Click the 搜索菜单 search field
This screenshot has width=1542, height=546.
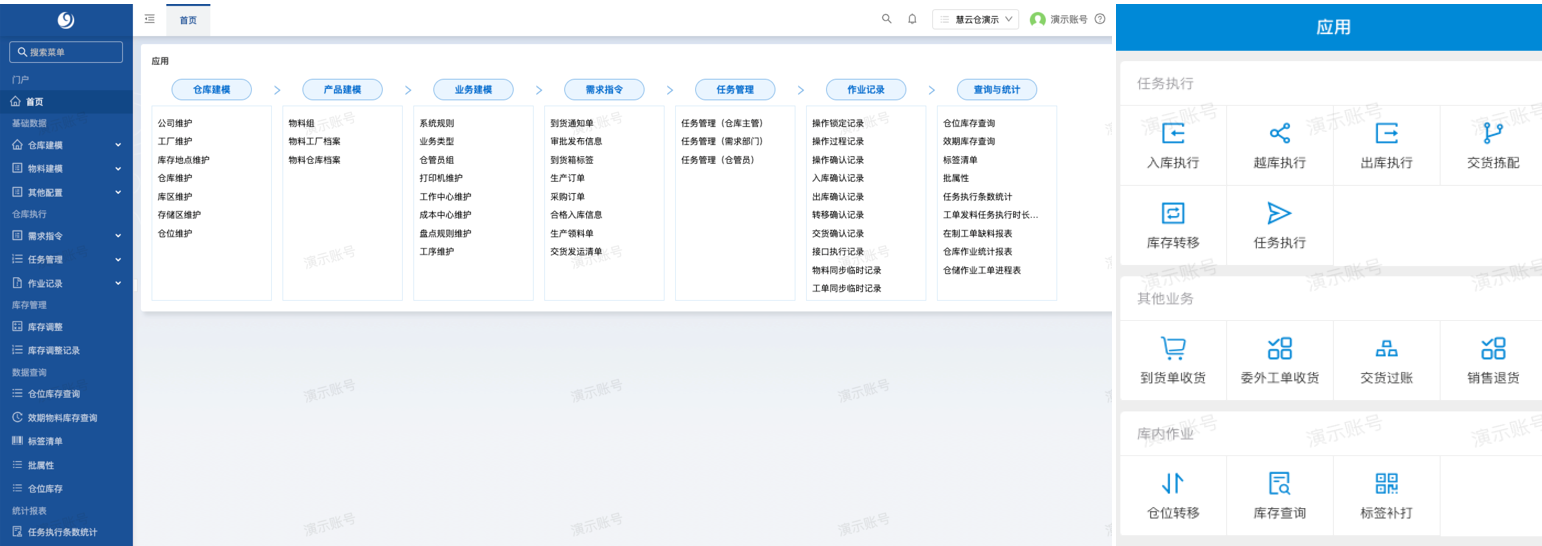(66, 52)
